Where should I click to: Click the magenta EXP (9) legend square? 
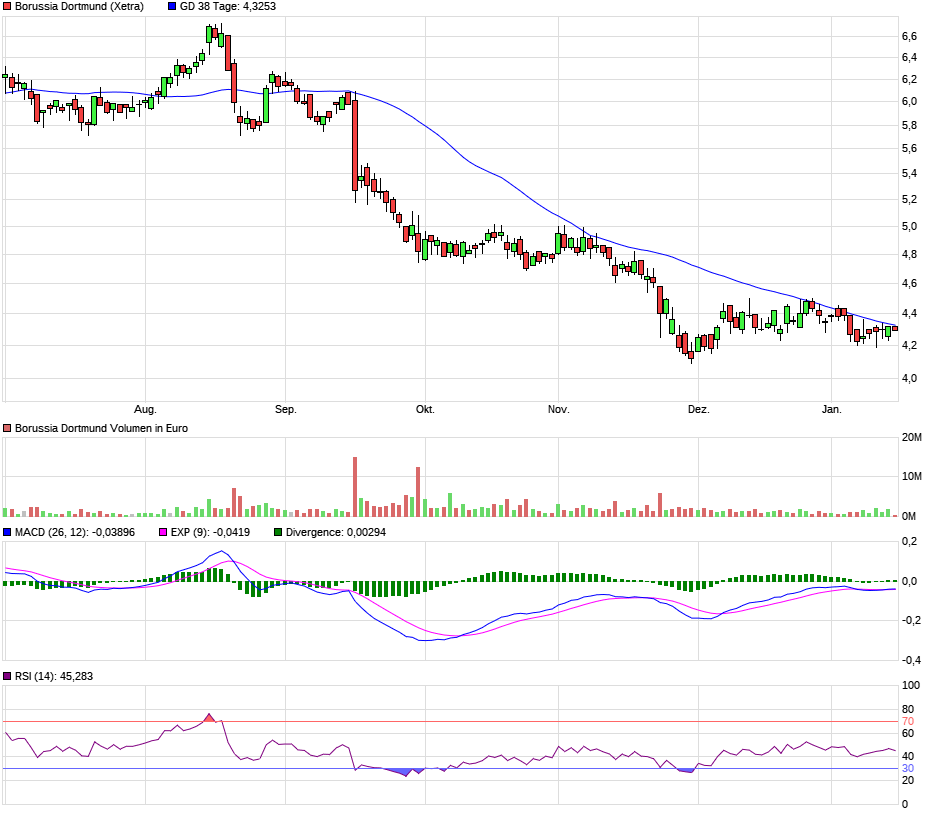tap(165, 533)
